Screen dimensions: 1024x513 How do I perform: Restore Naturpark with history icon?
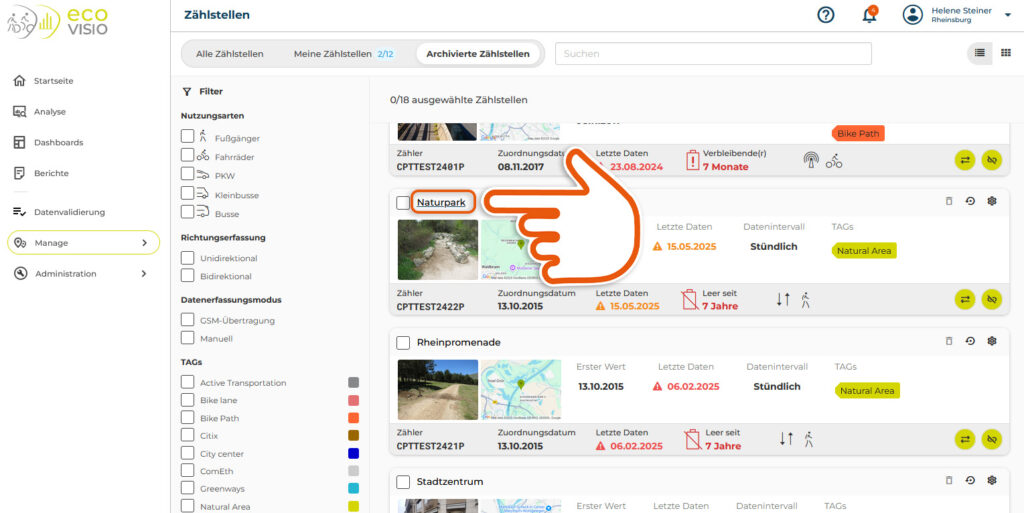click(x=970, y=201)
